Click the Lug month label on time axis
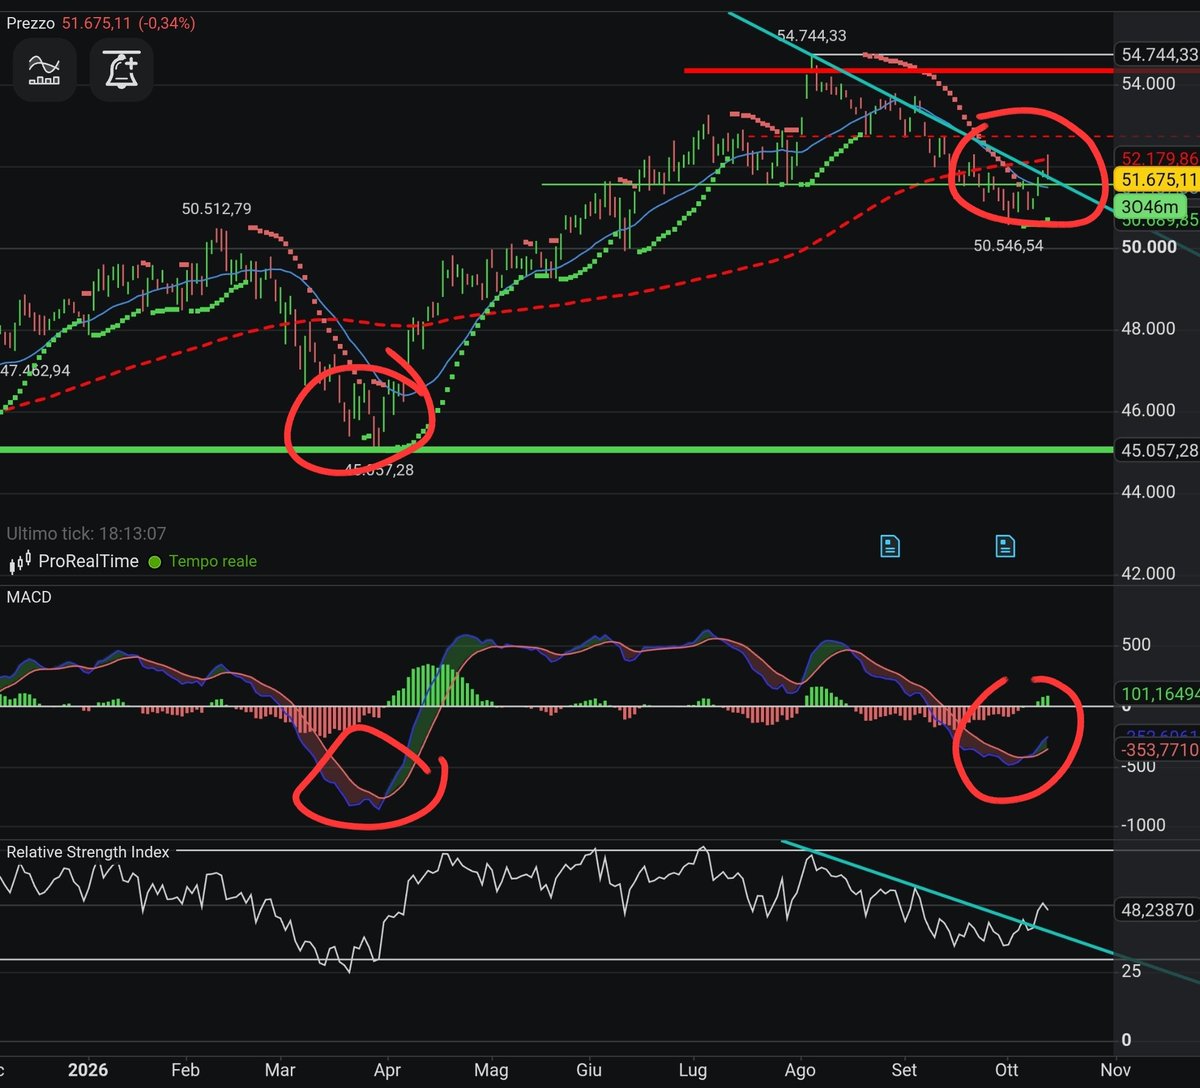The width and height of the screenshot is (1200, 1088). [x=692, y=1070]
